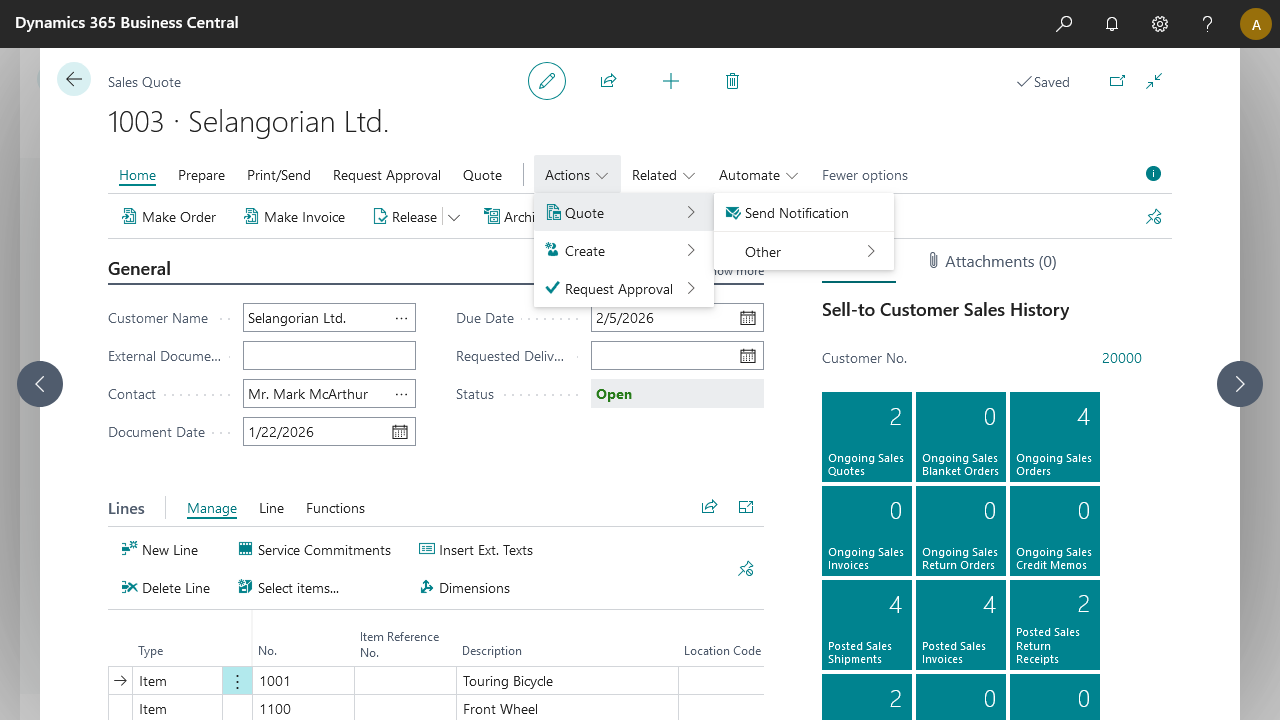Viewport: 1280px width, 720px height.
Task: Go back with the back arrow
Action: (74, 79)
